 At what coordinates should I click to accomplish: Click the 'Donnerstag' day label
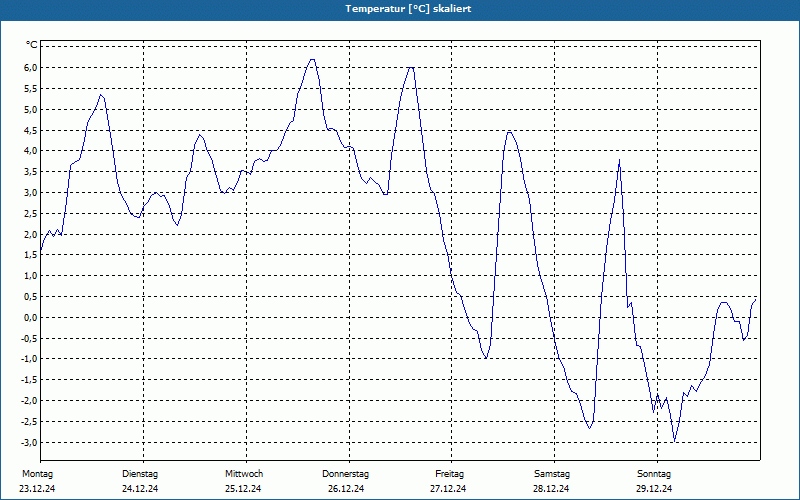click(345, 474)
